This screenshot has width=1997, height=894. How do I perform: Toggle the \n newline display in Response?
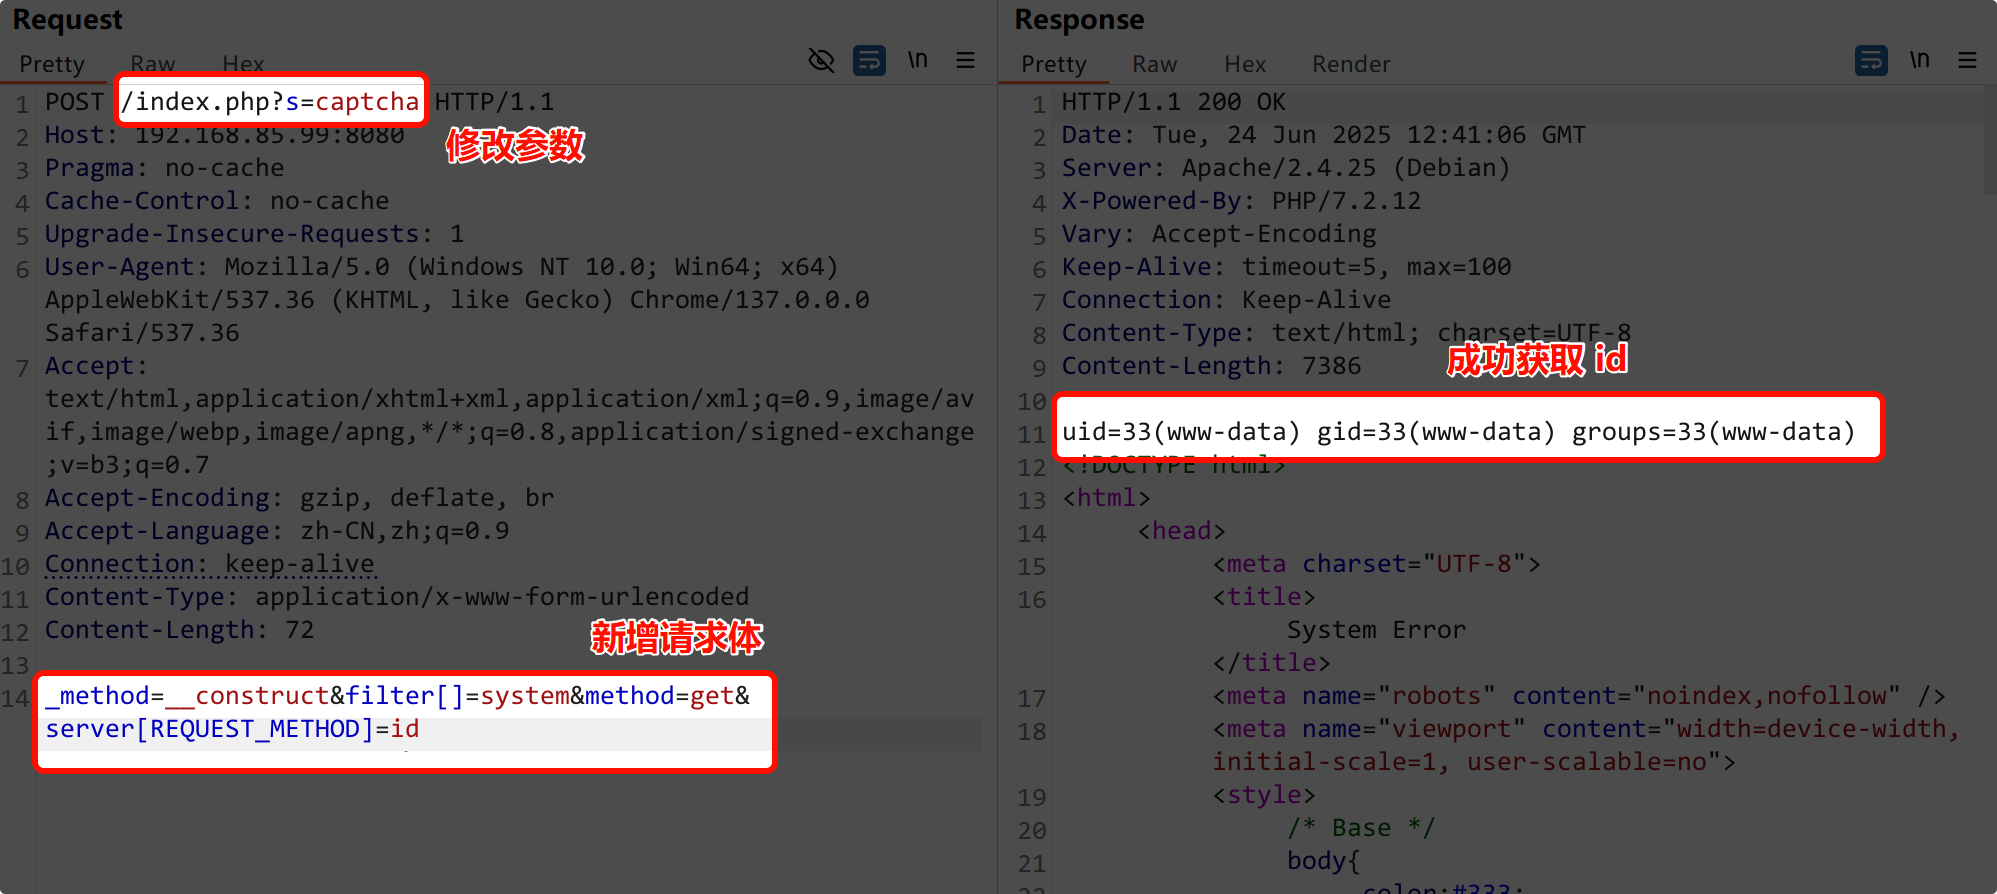[x=1919, y=61]
